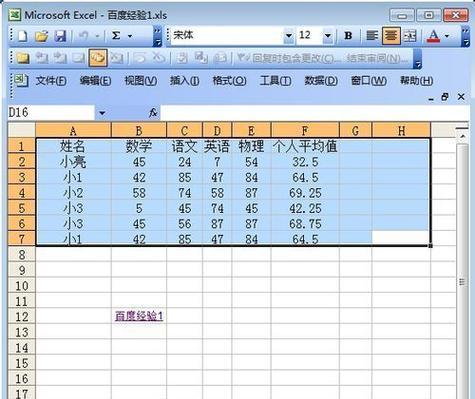The image size is (475, 399).
Task: Open the 编辑(E) menu
Action: 95,81
